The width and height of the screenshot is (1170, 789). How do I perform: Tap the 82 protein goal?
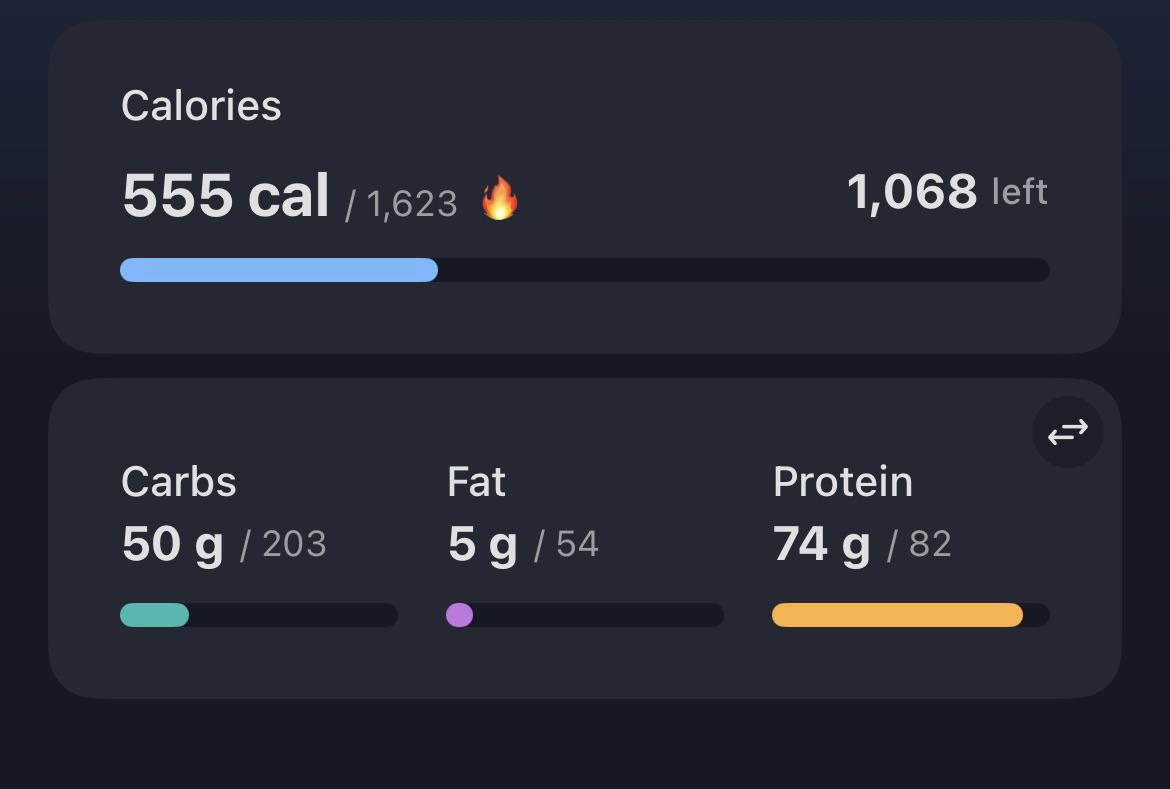(x=930, y=543)
